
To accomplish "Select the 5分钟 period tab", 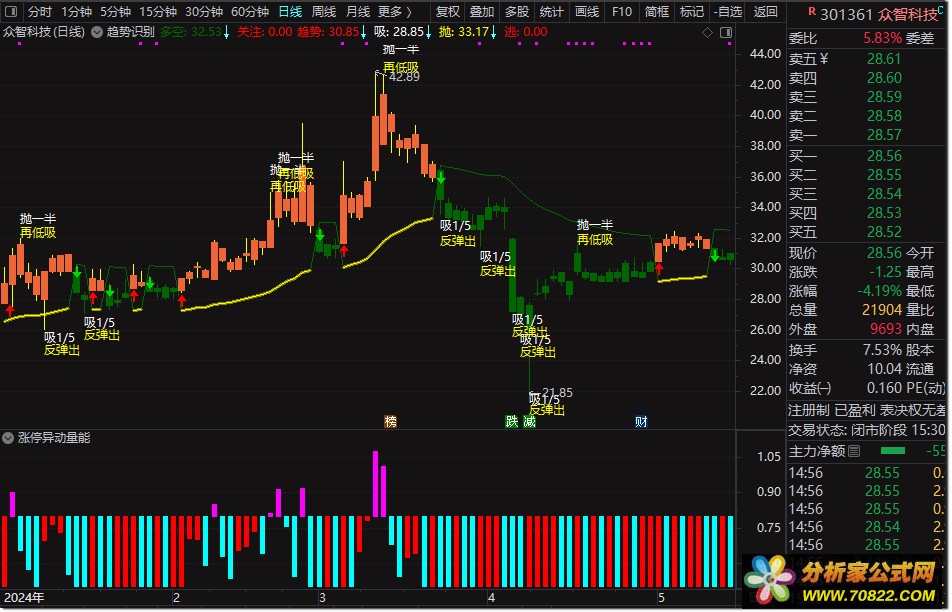I will coord(115,12).
